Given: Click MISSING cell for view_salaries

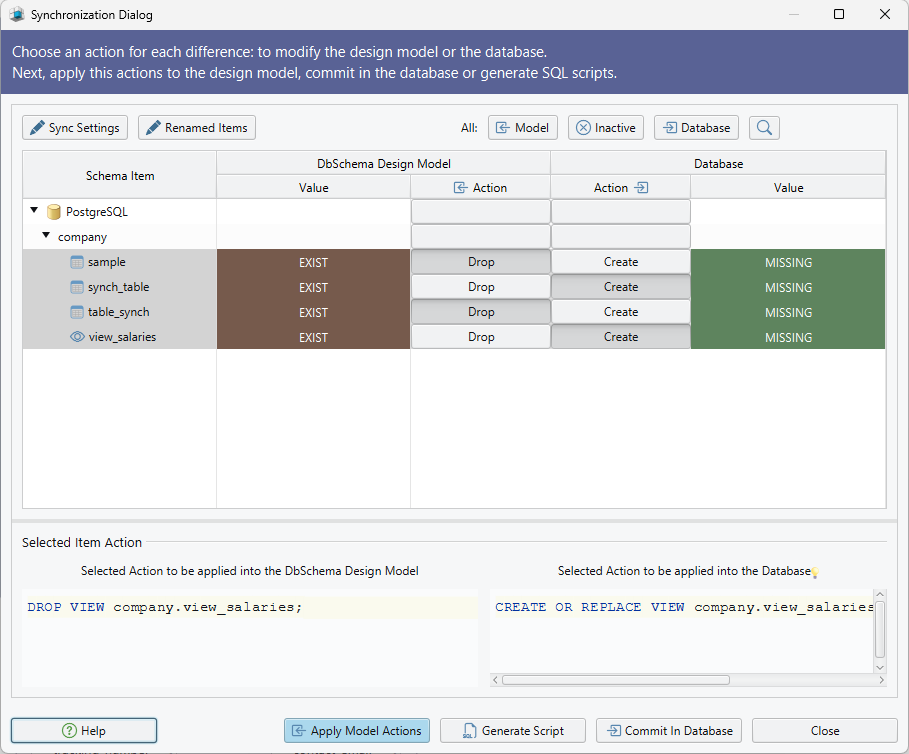Looking at the screenshot, I should tap(788, 337).
